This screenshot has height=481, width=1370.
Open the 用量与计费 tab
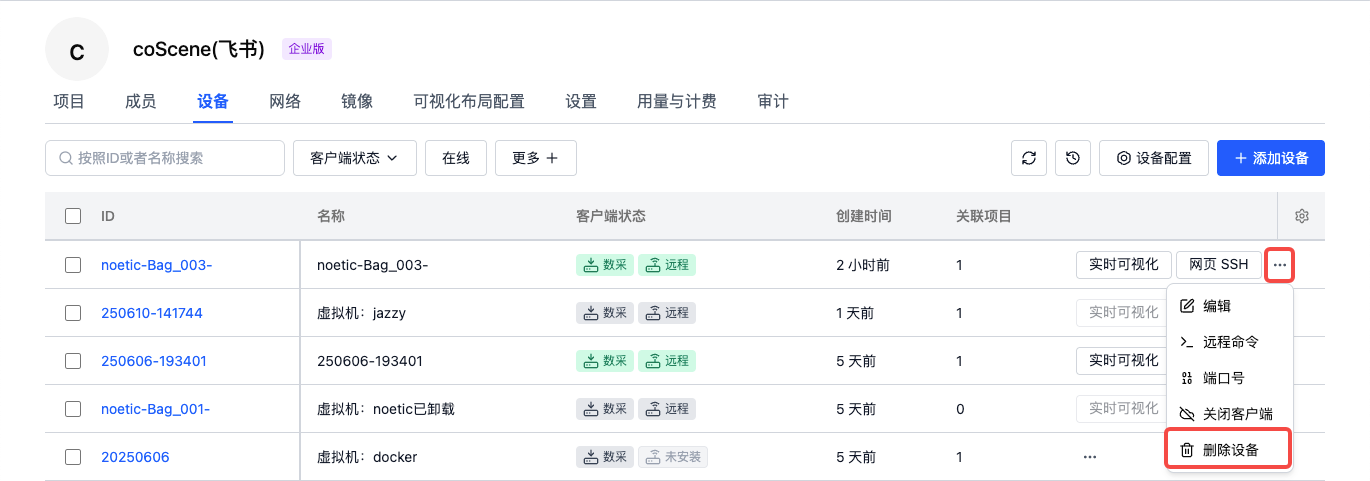point(677,101)
